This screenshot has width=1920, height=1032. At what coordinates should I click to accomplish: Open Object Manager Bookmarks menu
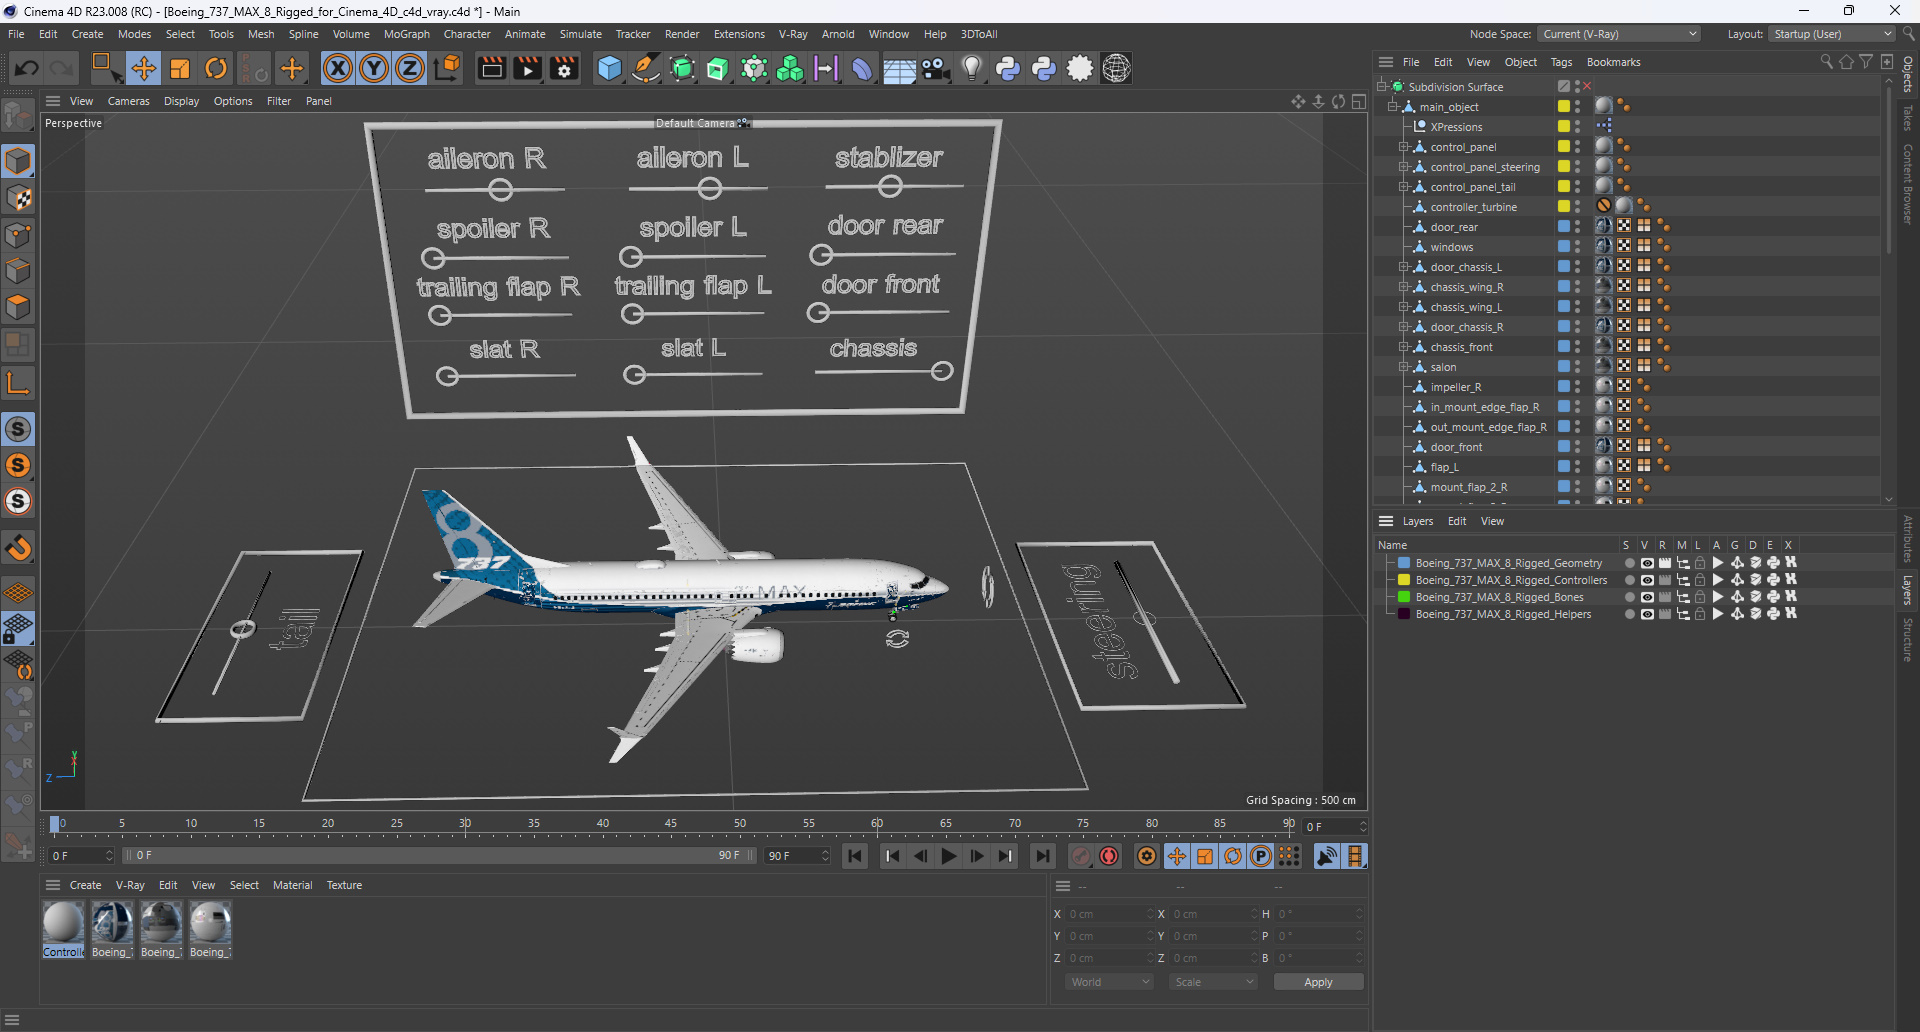[1613, 62]
